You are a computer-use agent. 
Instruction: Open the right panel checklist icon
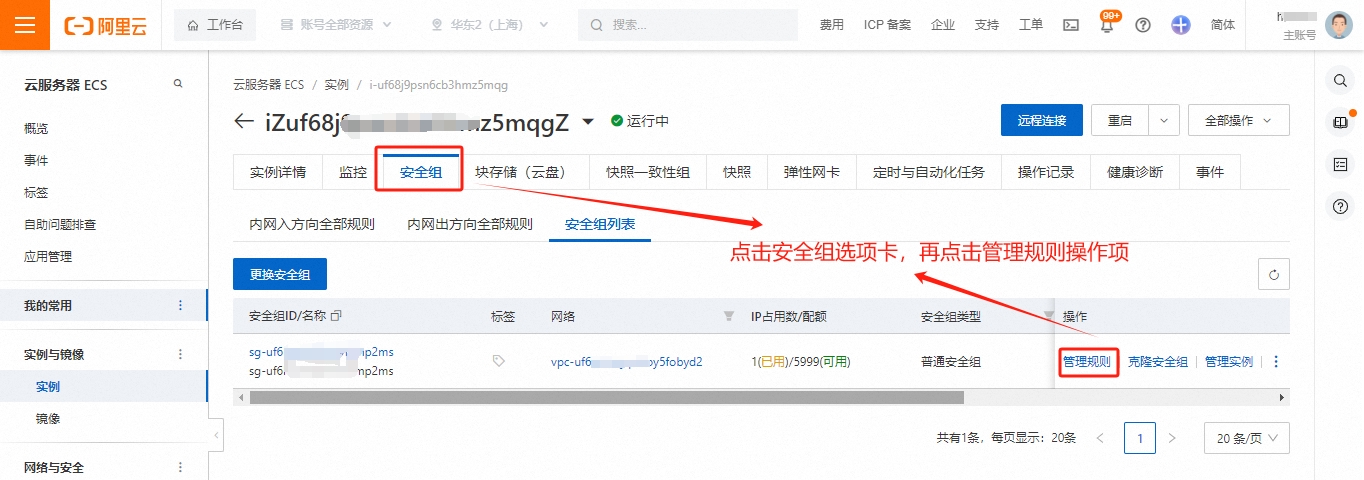pos(1340,164)
